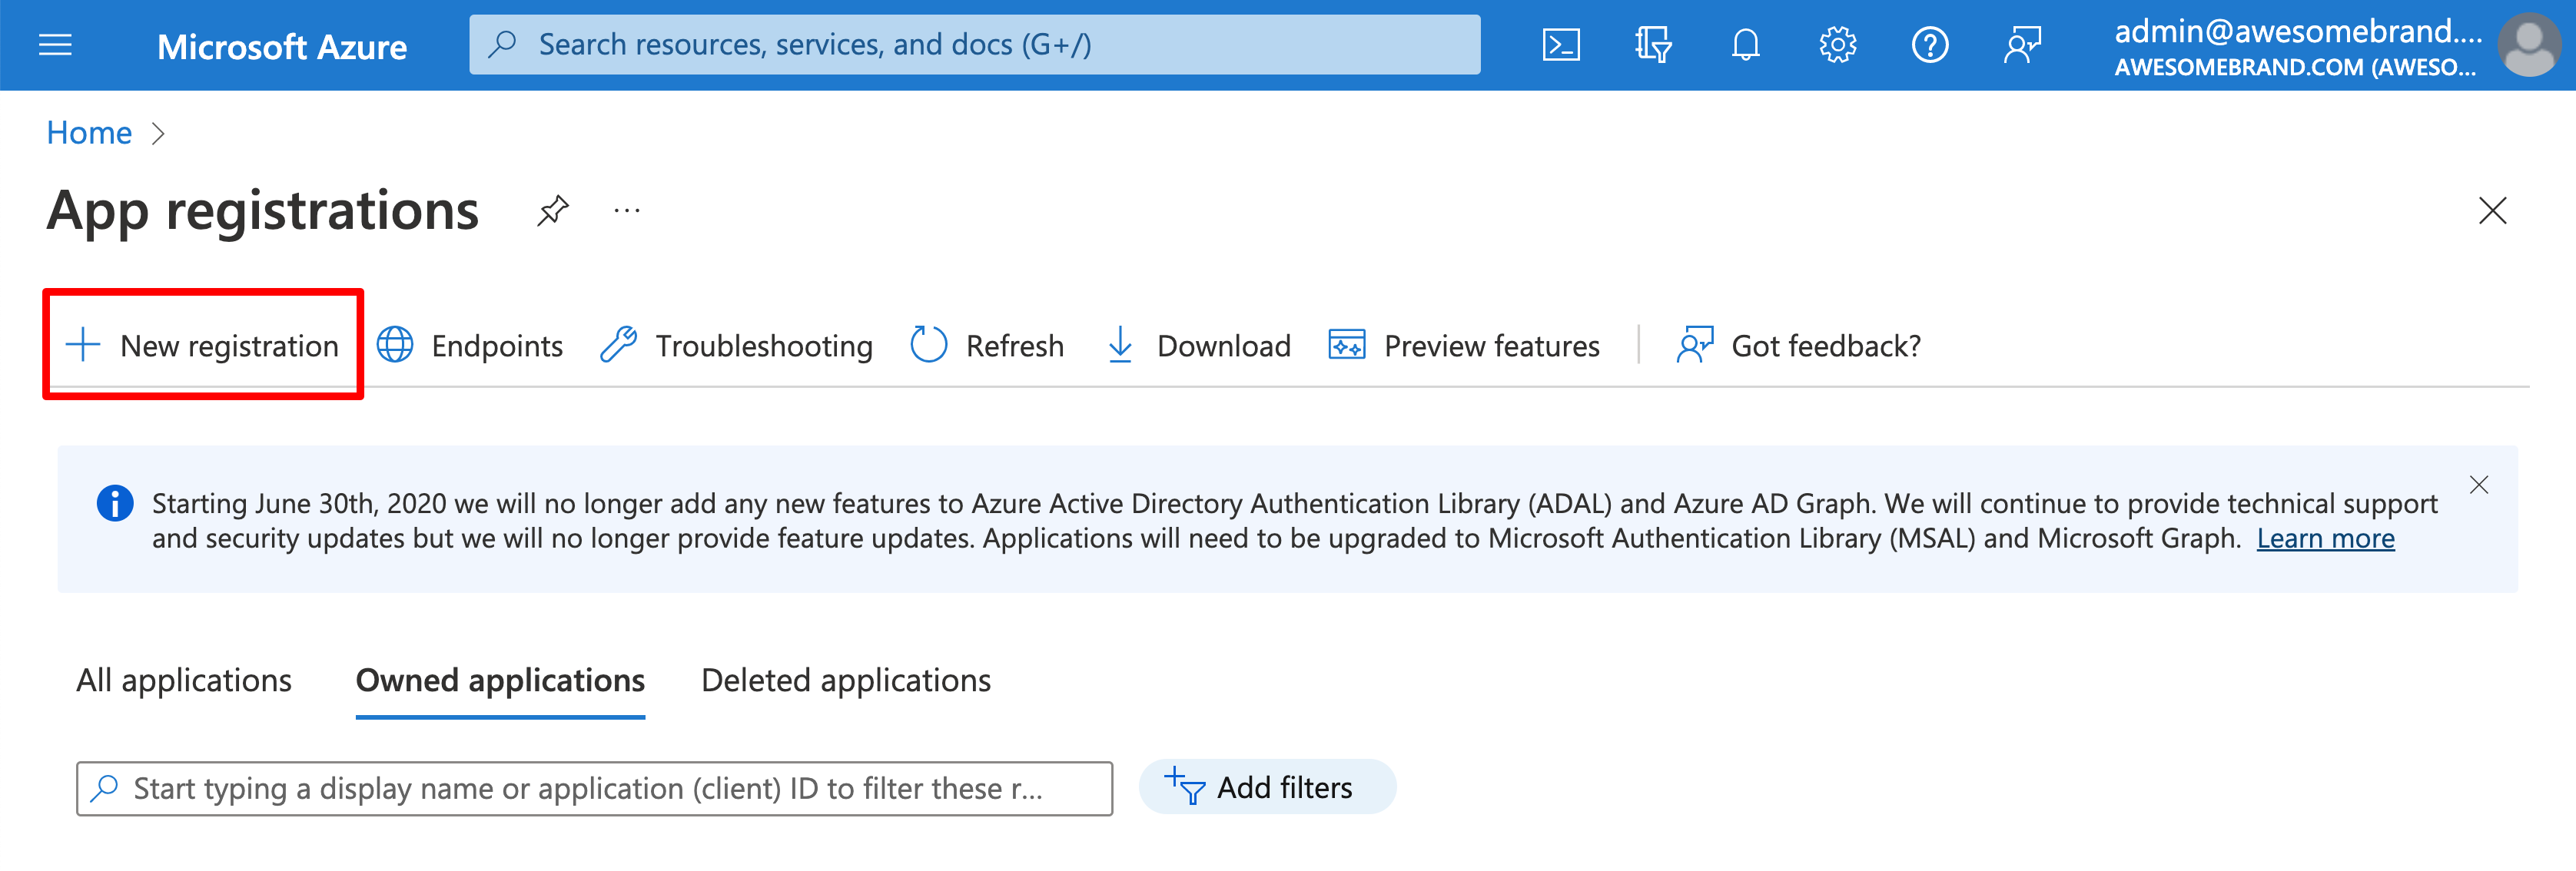Screen dimensions: 2576x871
Task: Close the App registrations blade
Action: click(2492, 211)
